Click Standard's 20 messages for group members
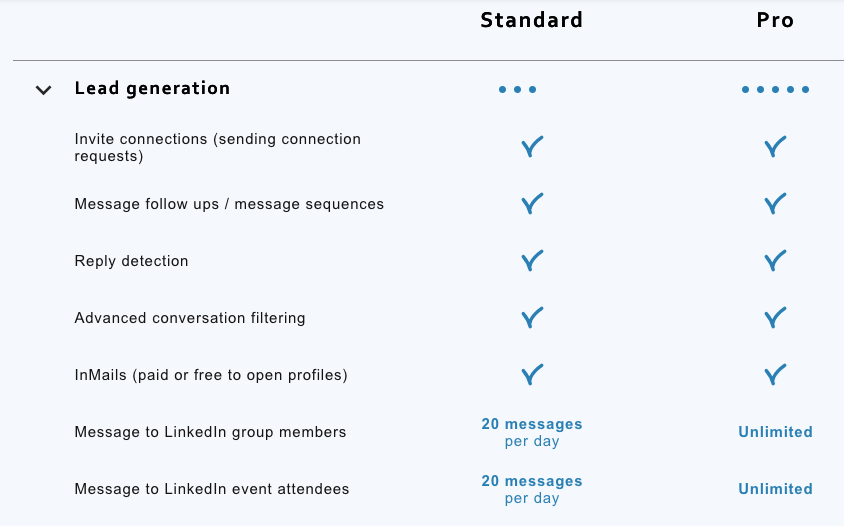 point(531,432)
